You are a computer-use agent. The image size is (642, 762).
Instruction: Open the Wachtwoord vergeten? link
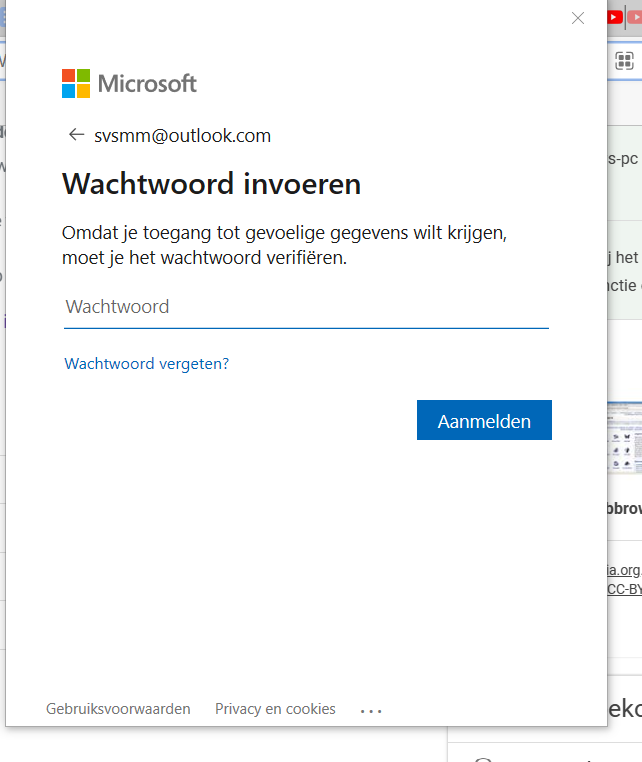pos(146,364)
